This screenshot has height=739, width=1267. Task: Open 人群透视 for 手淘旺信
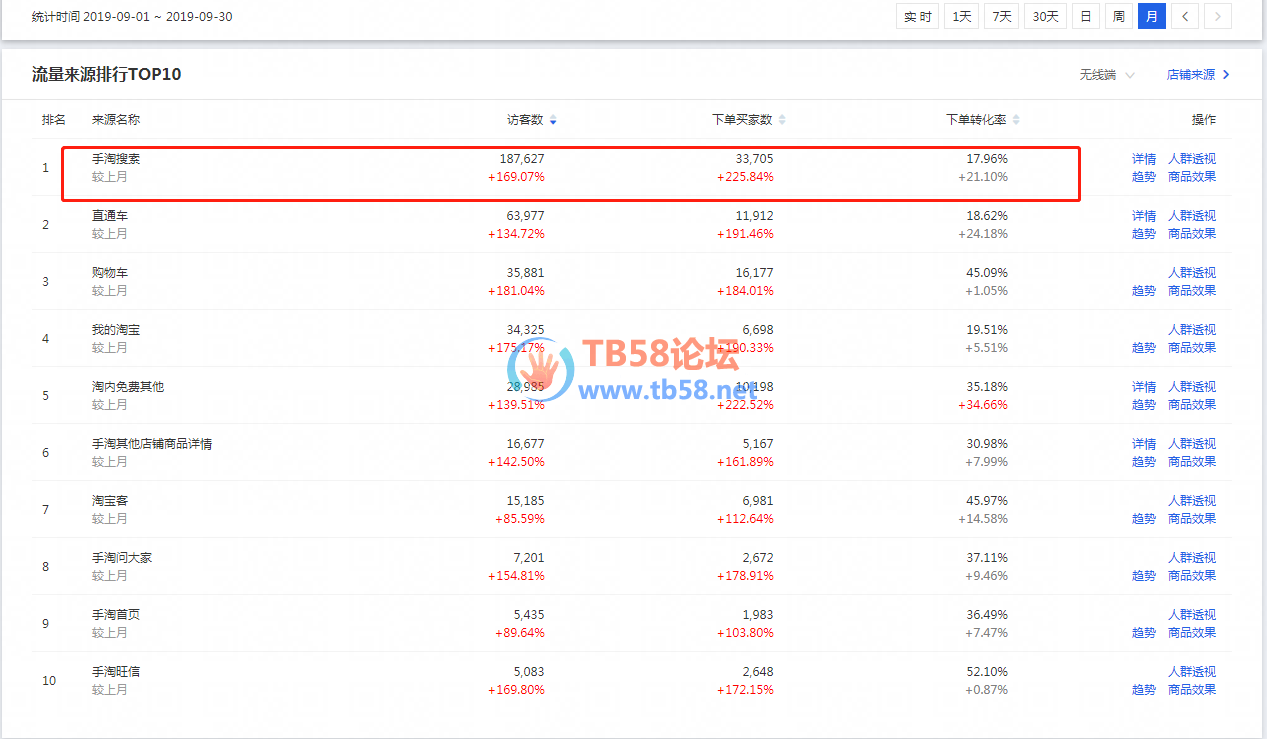click(1192, 672)
